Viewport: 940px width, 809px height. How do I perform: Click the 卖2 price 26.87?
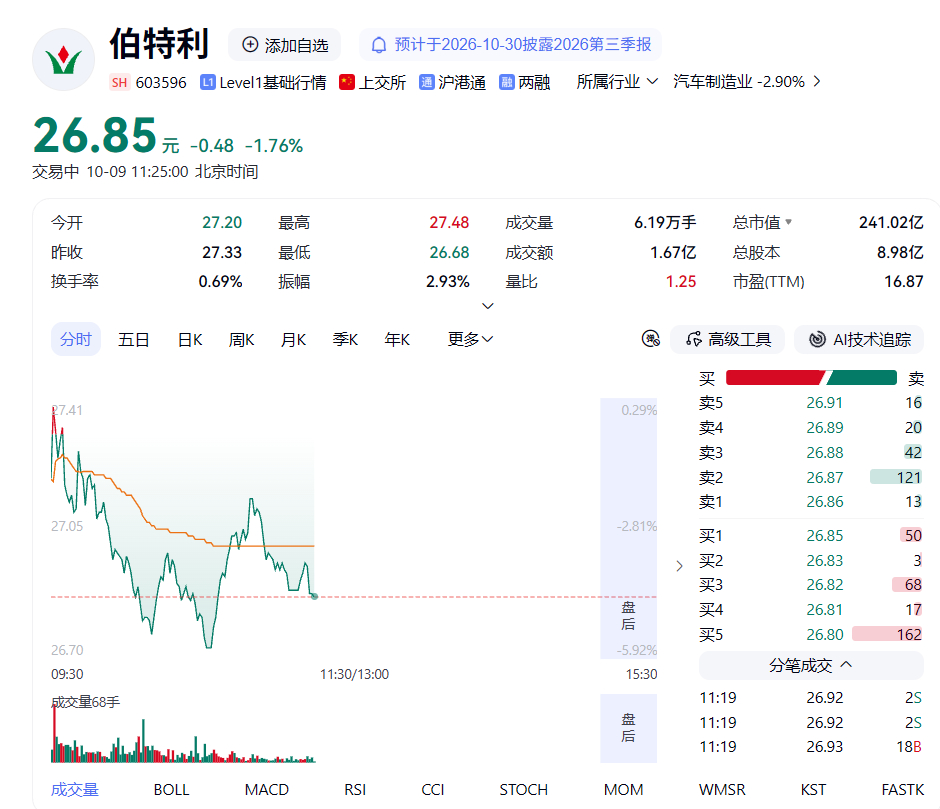824,477
